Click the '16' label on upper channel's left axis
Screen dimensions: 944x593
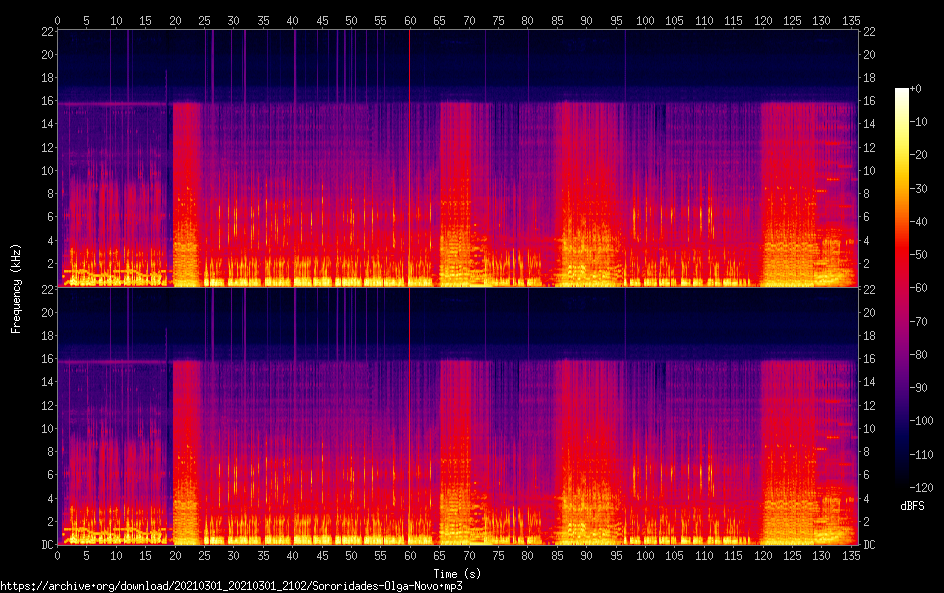pyautogui.click(x=47, y=101)
